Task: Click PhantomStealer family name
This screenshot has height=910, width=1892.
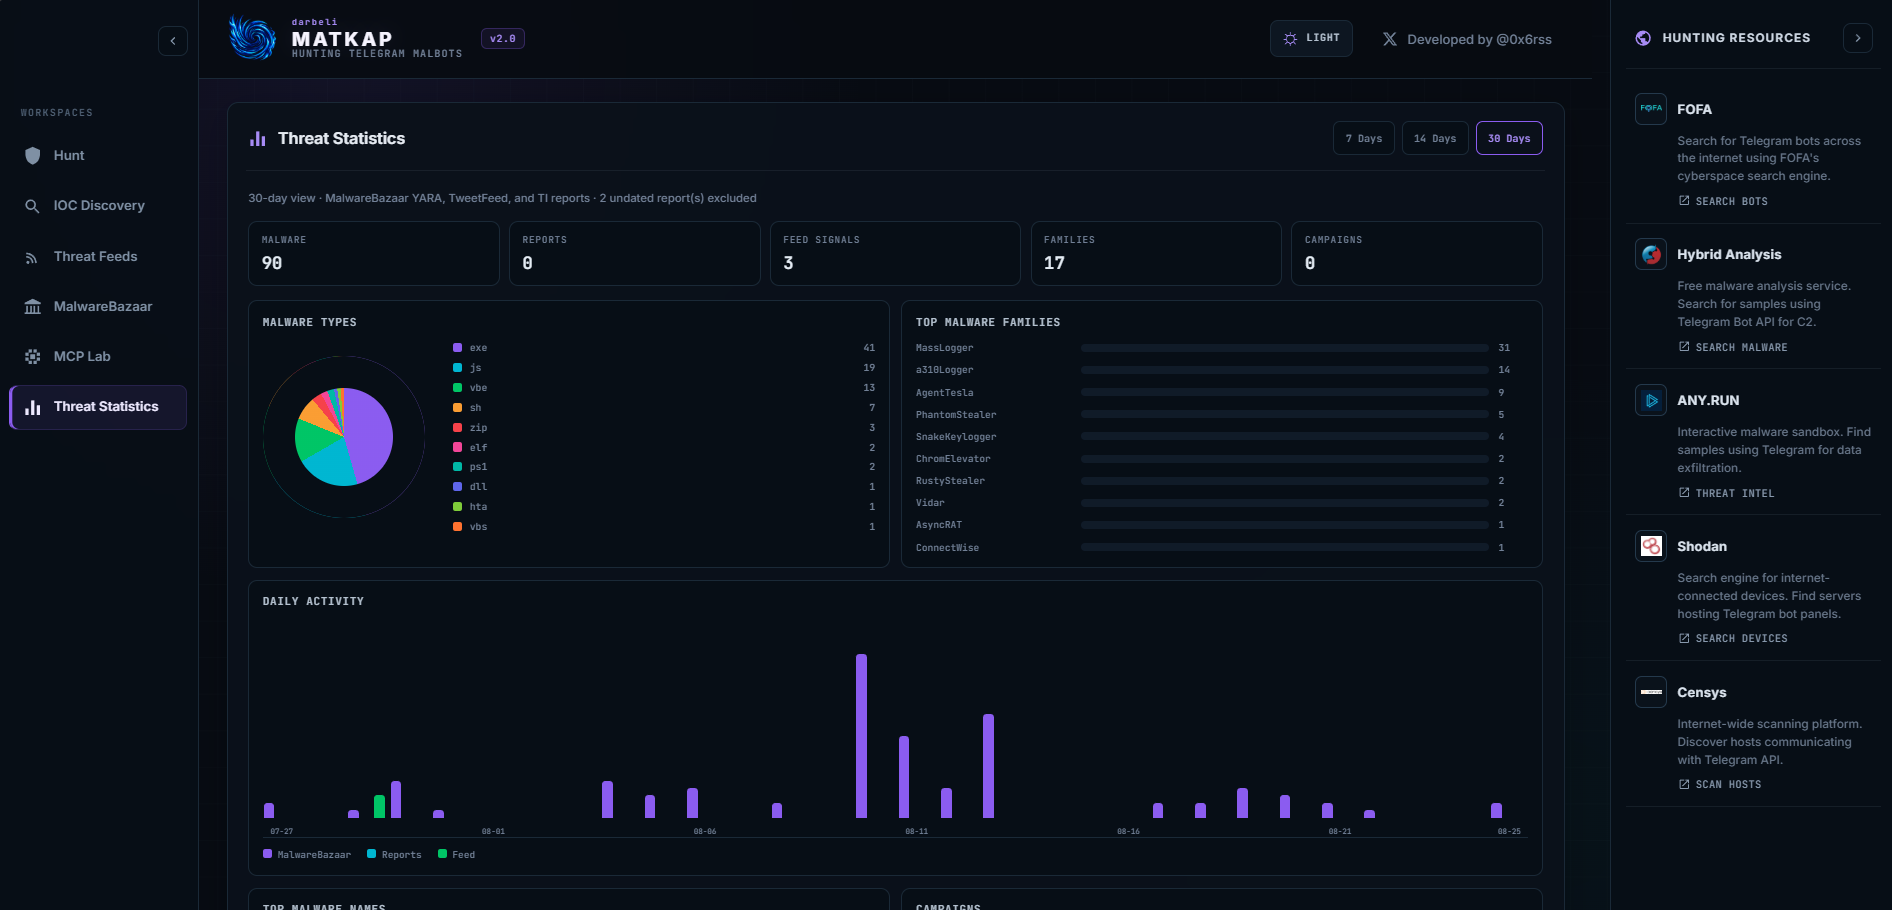Action: point(956,415)
